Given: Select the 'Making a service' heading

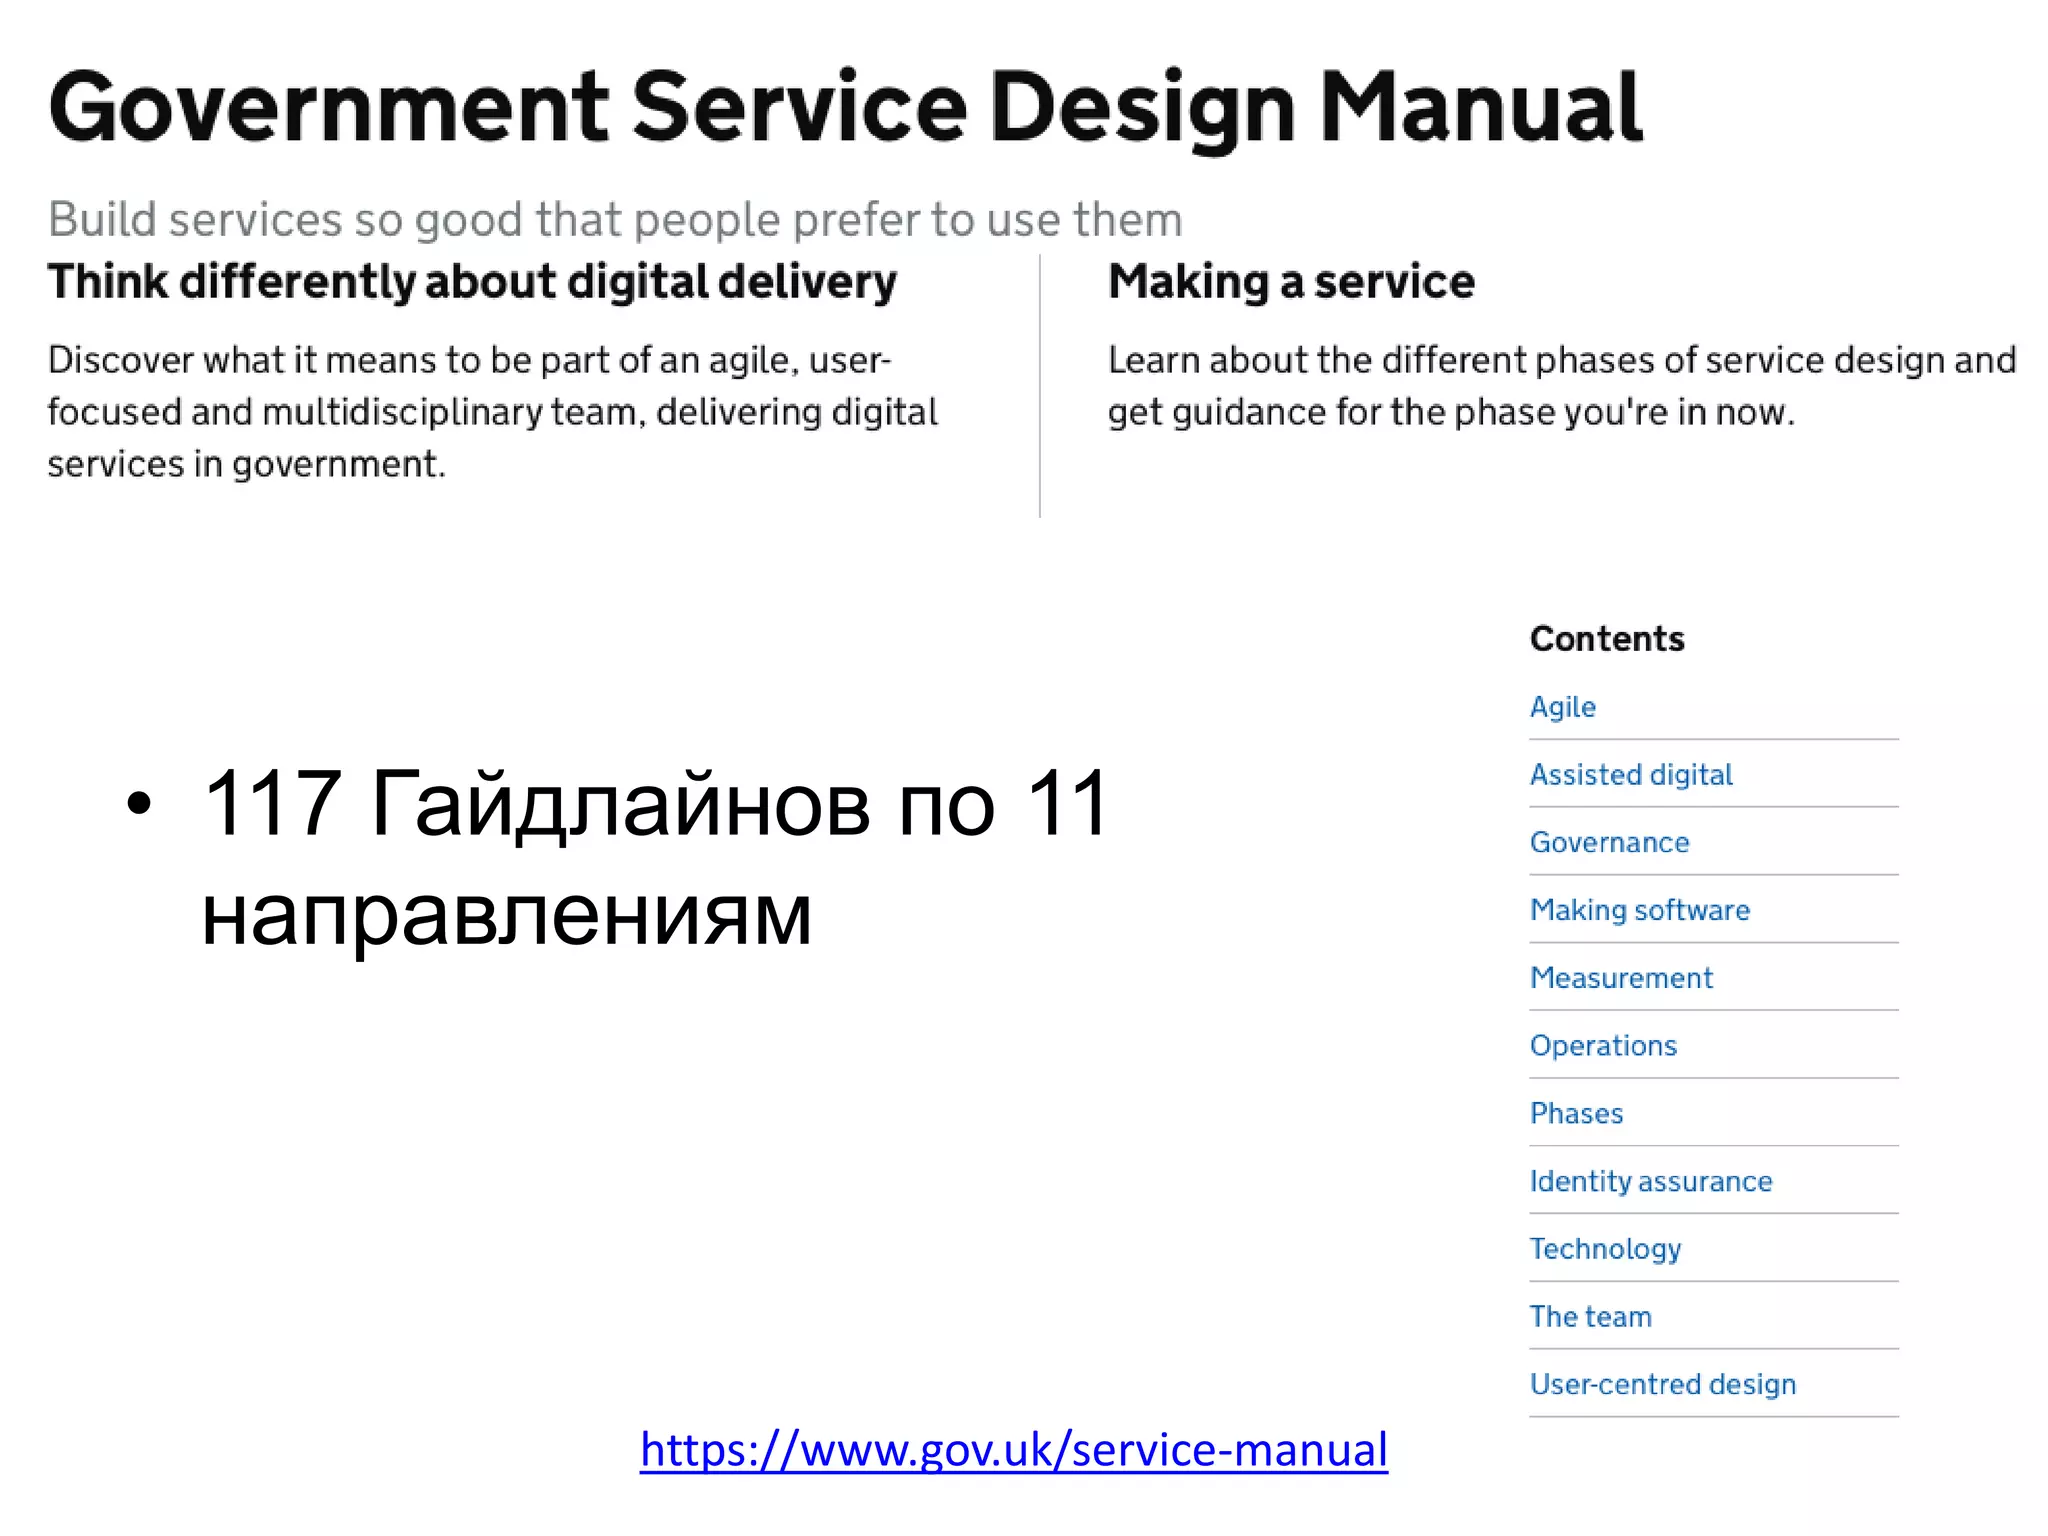Looking at the screenshot, I should [1291, 282].
